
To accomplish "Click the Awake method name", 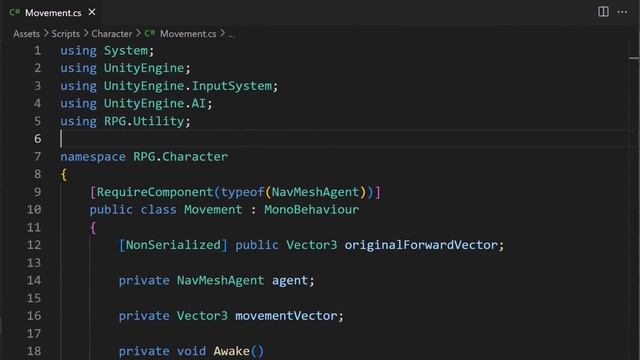I will (231, 351).
